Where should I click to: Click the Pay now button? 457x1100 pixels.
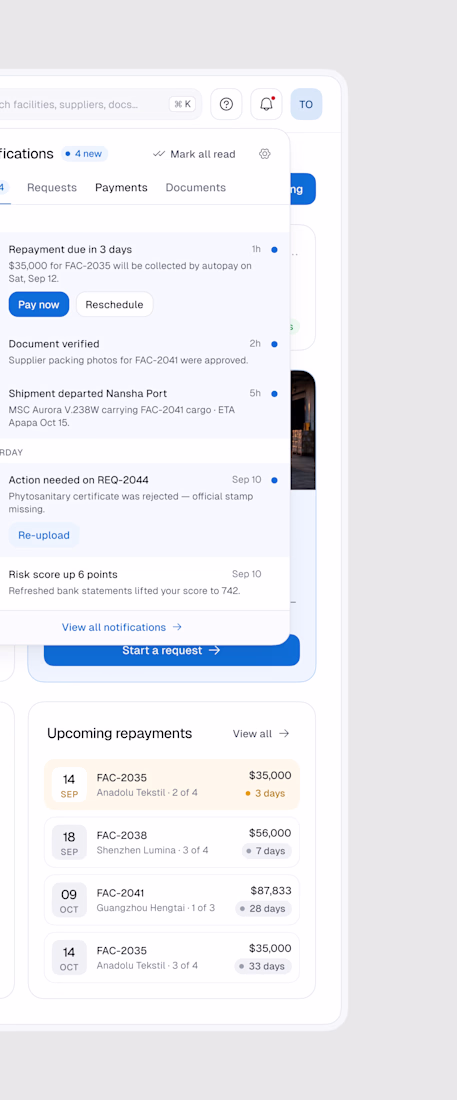(x=39, y=304)
